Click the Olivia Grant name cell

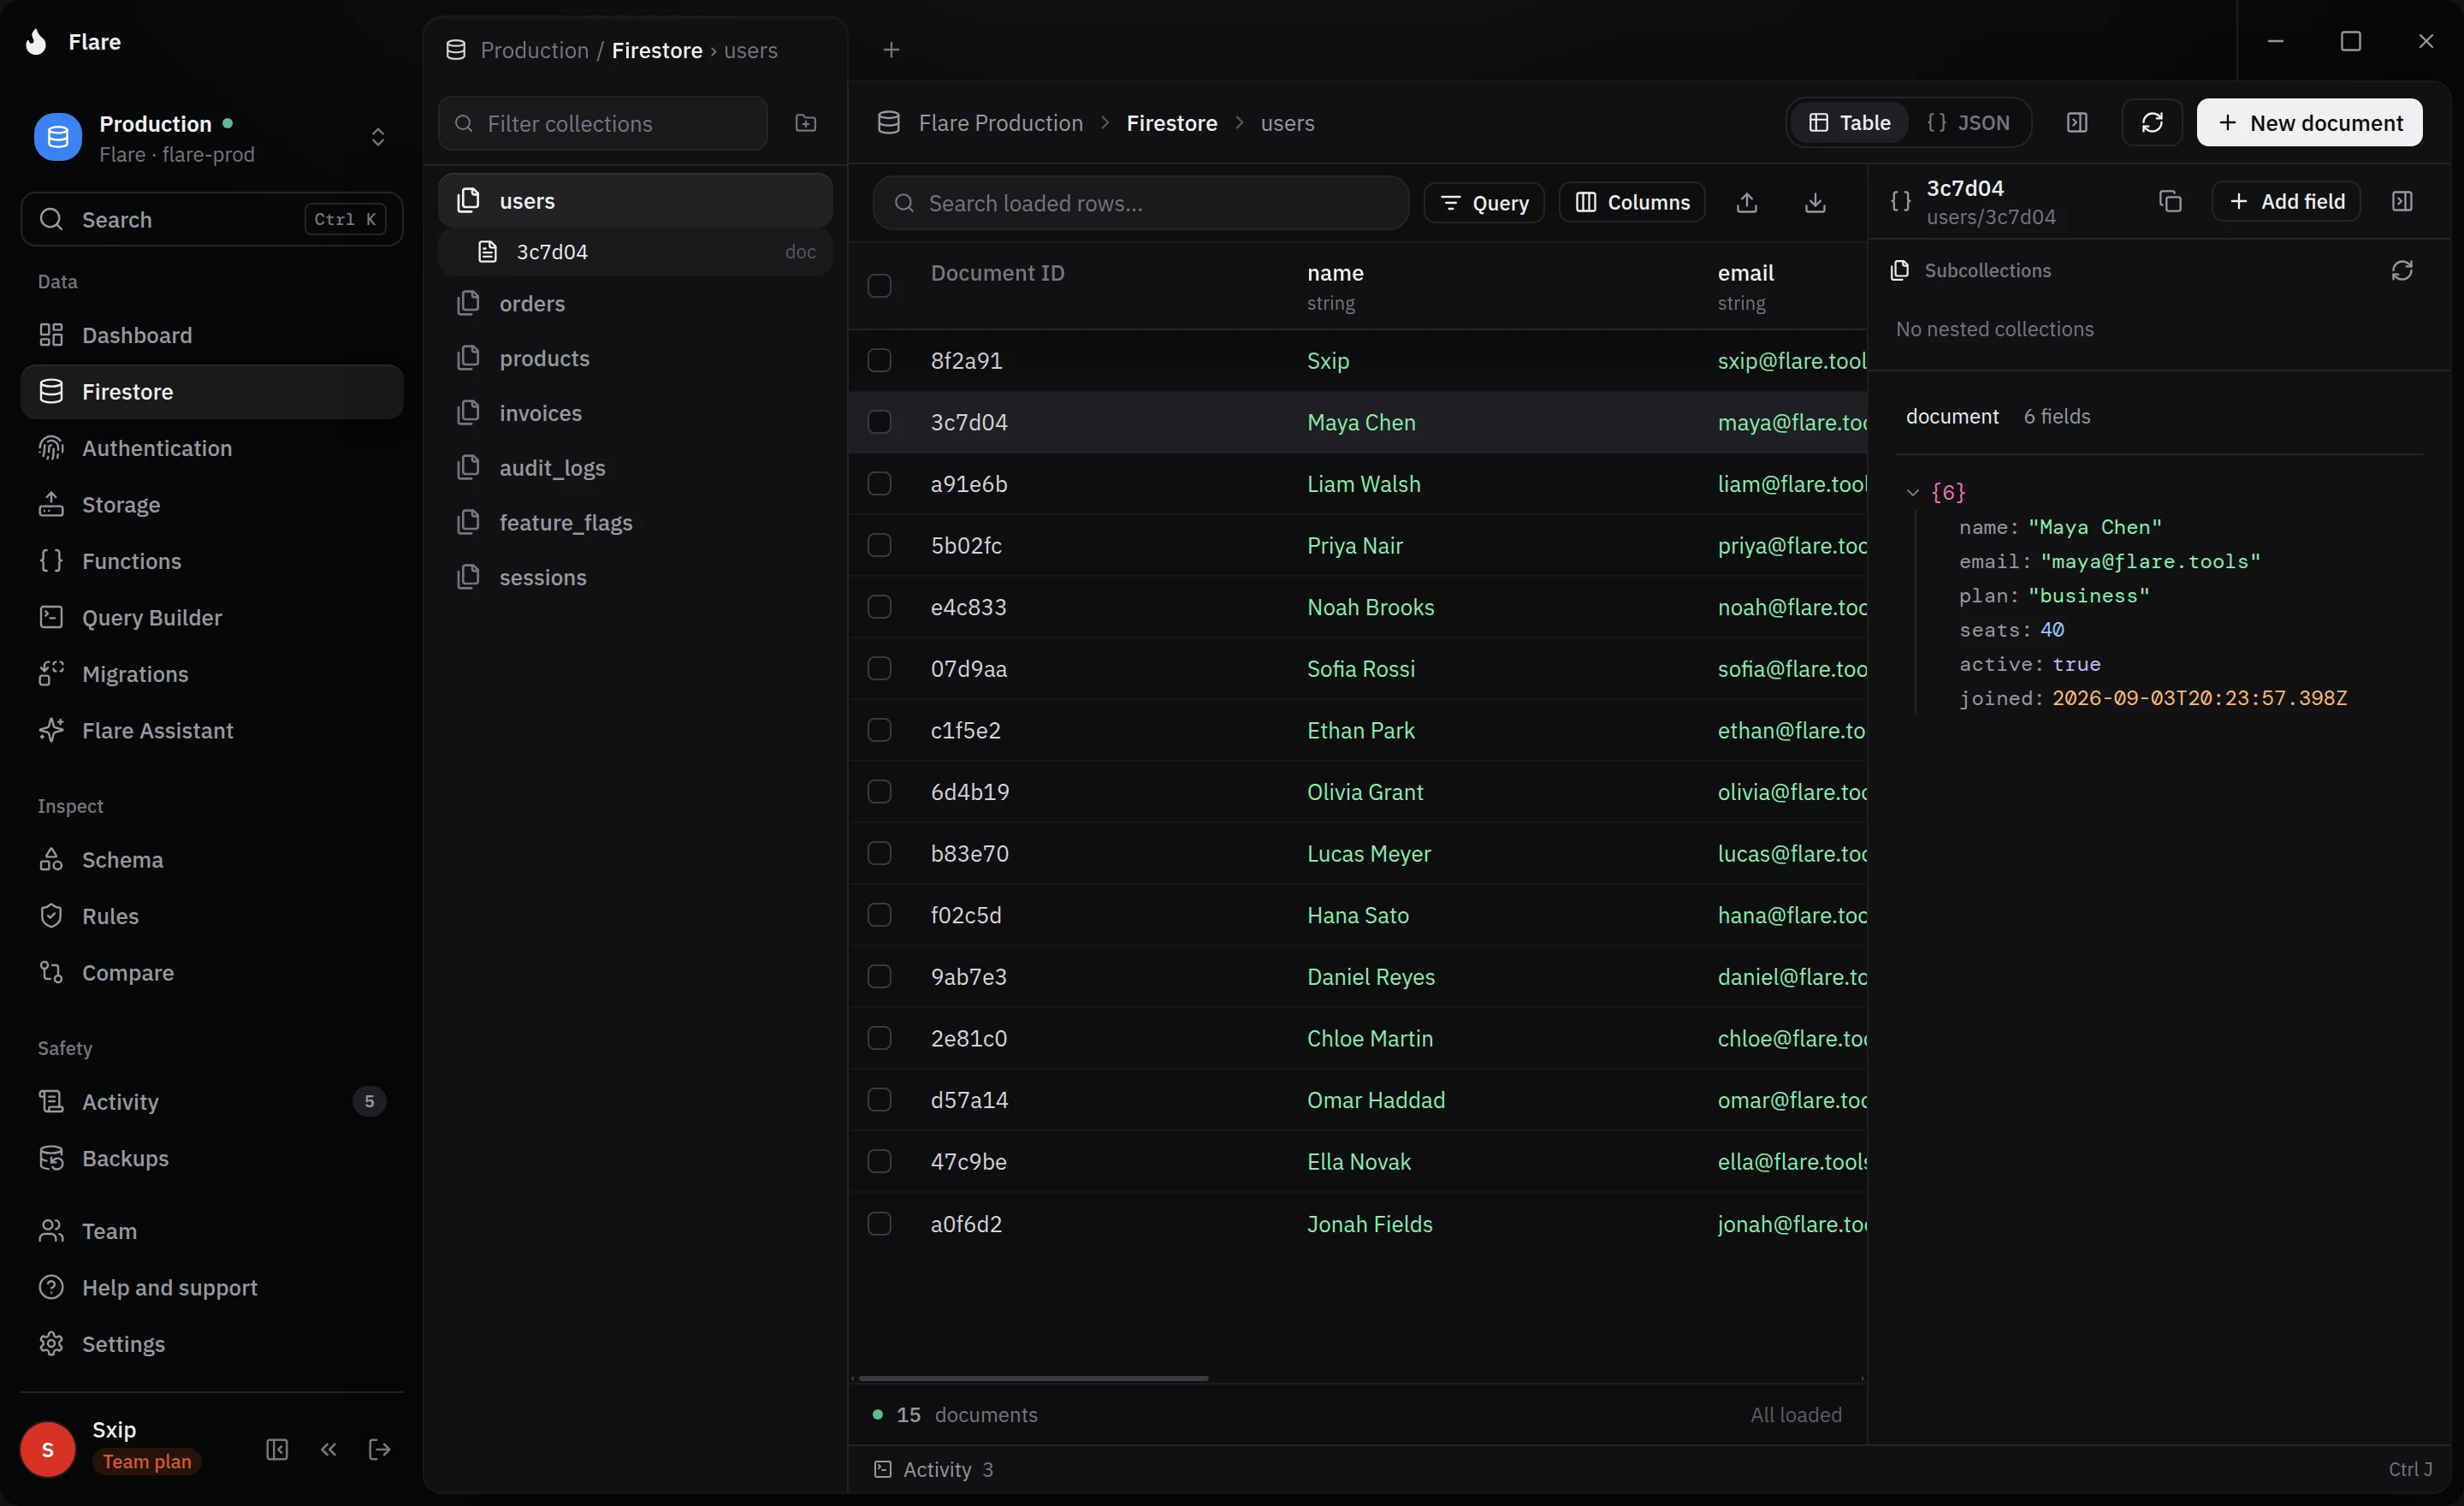click(x=1364, y=792)
